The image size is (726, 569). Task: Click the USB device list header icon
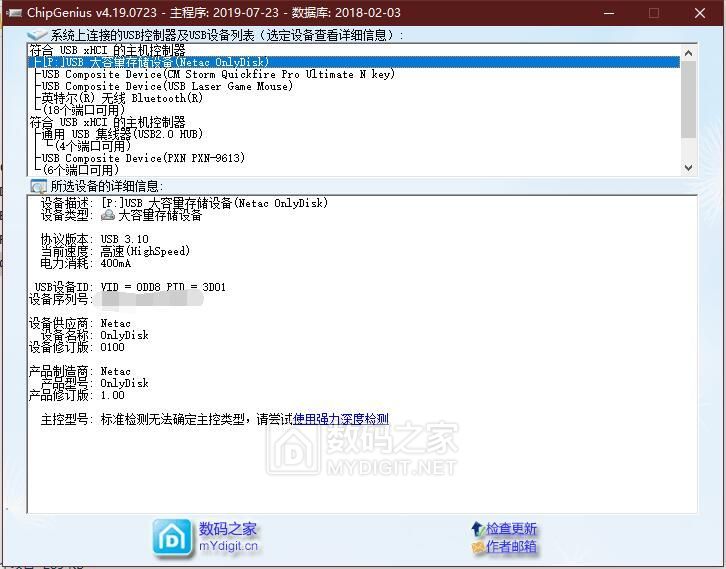click(x=38, y=35)
